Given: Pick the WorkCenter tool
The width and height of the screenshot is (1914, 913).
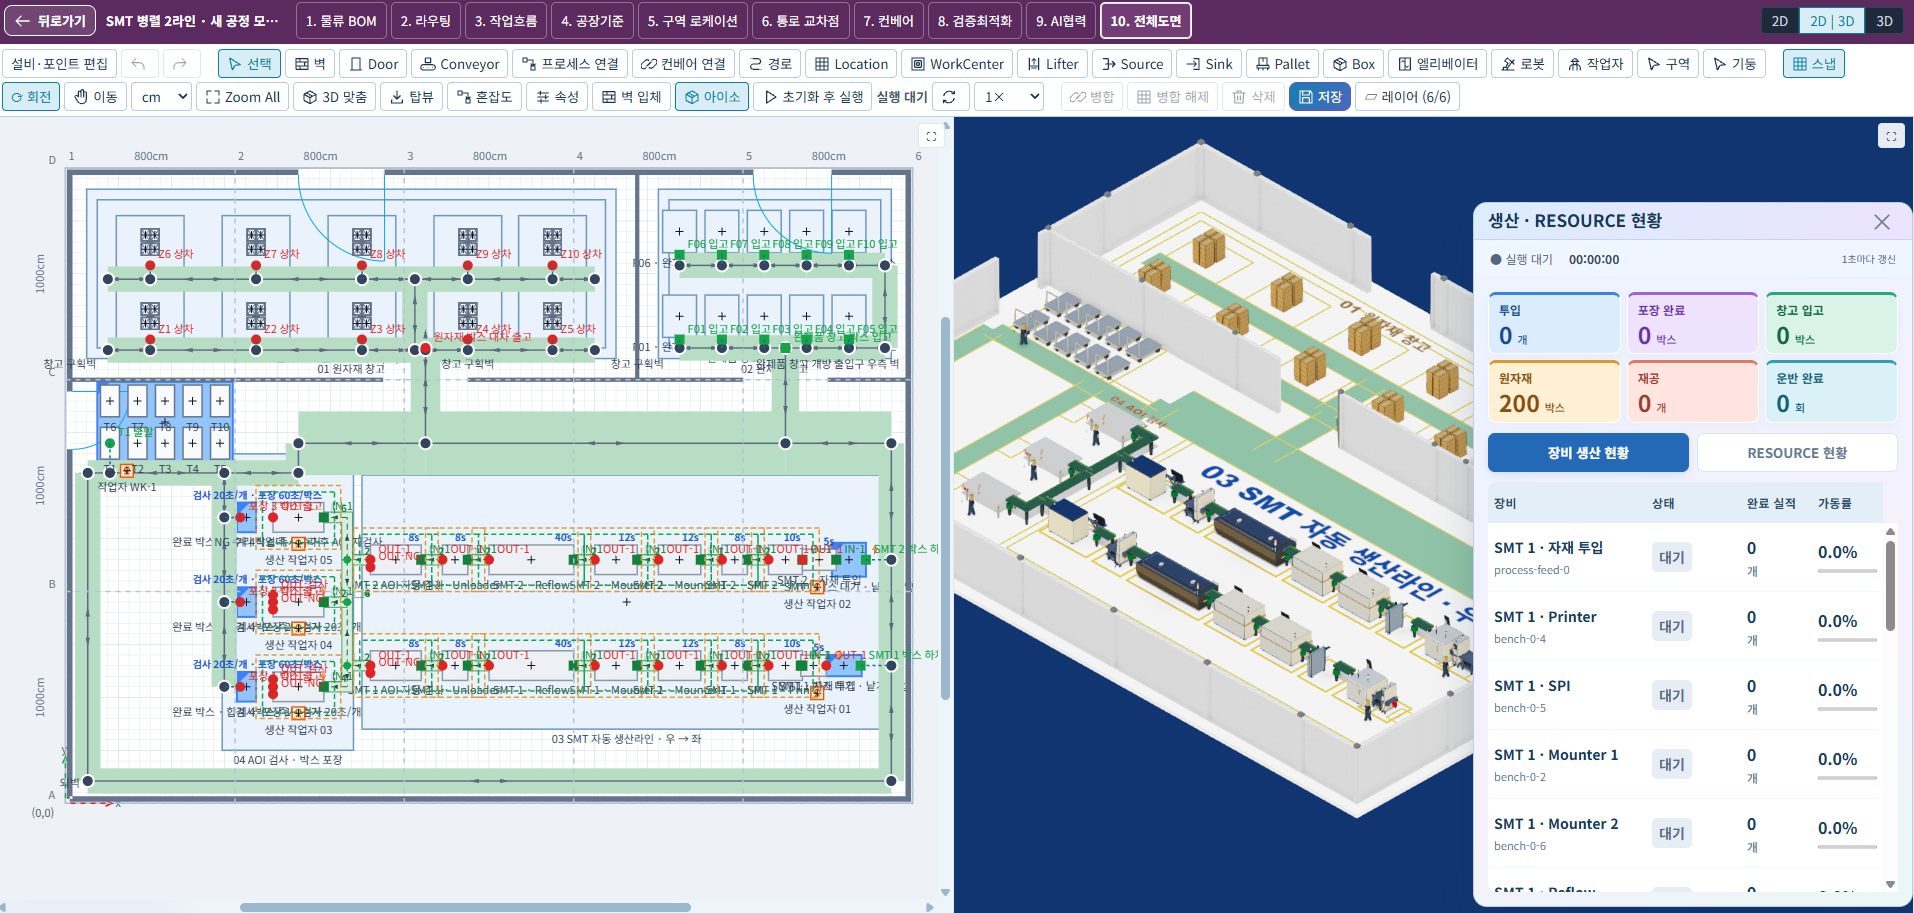Looking at the screenshot, I should tap(957, 64).
